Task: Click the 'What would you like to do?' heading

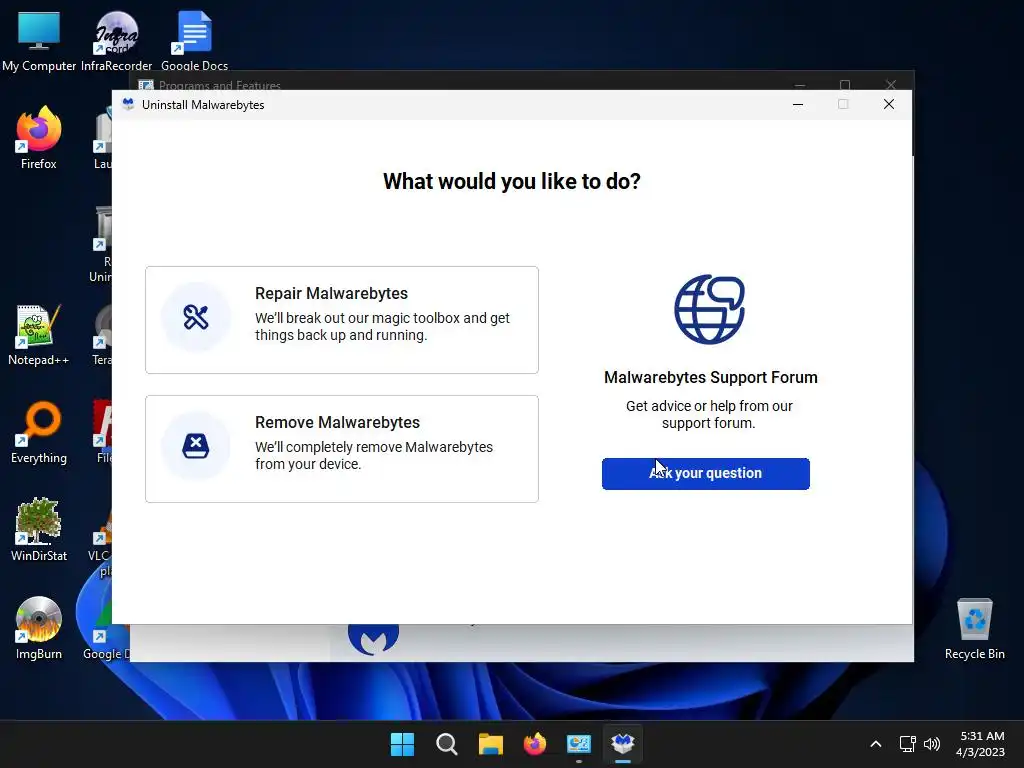Action: (x=511, y=182)
